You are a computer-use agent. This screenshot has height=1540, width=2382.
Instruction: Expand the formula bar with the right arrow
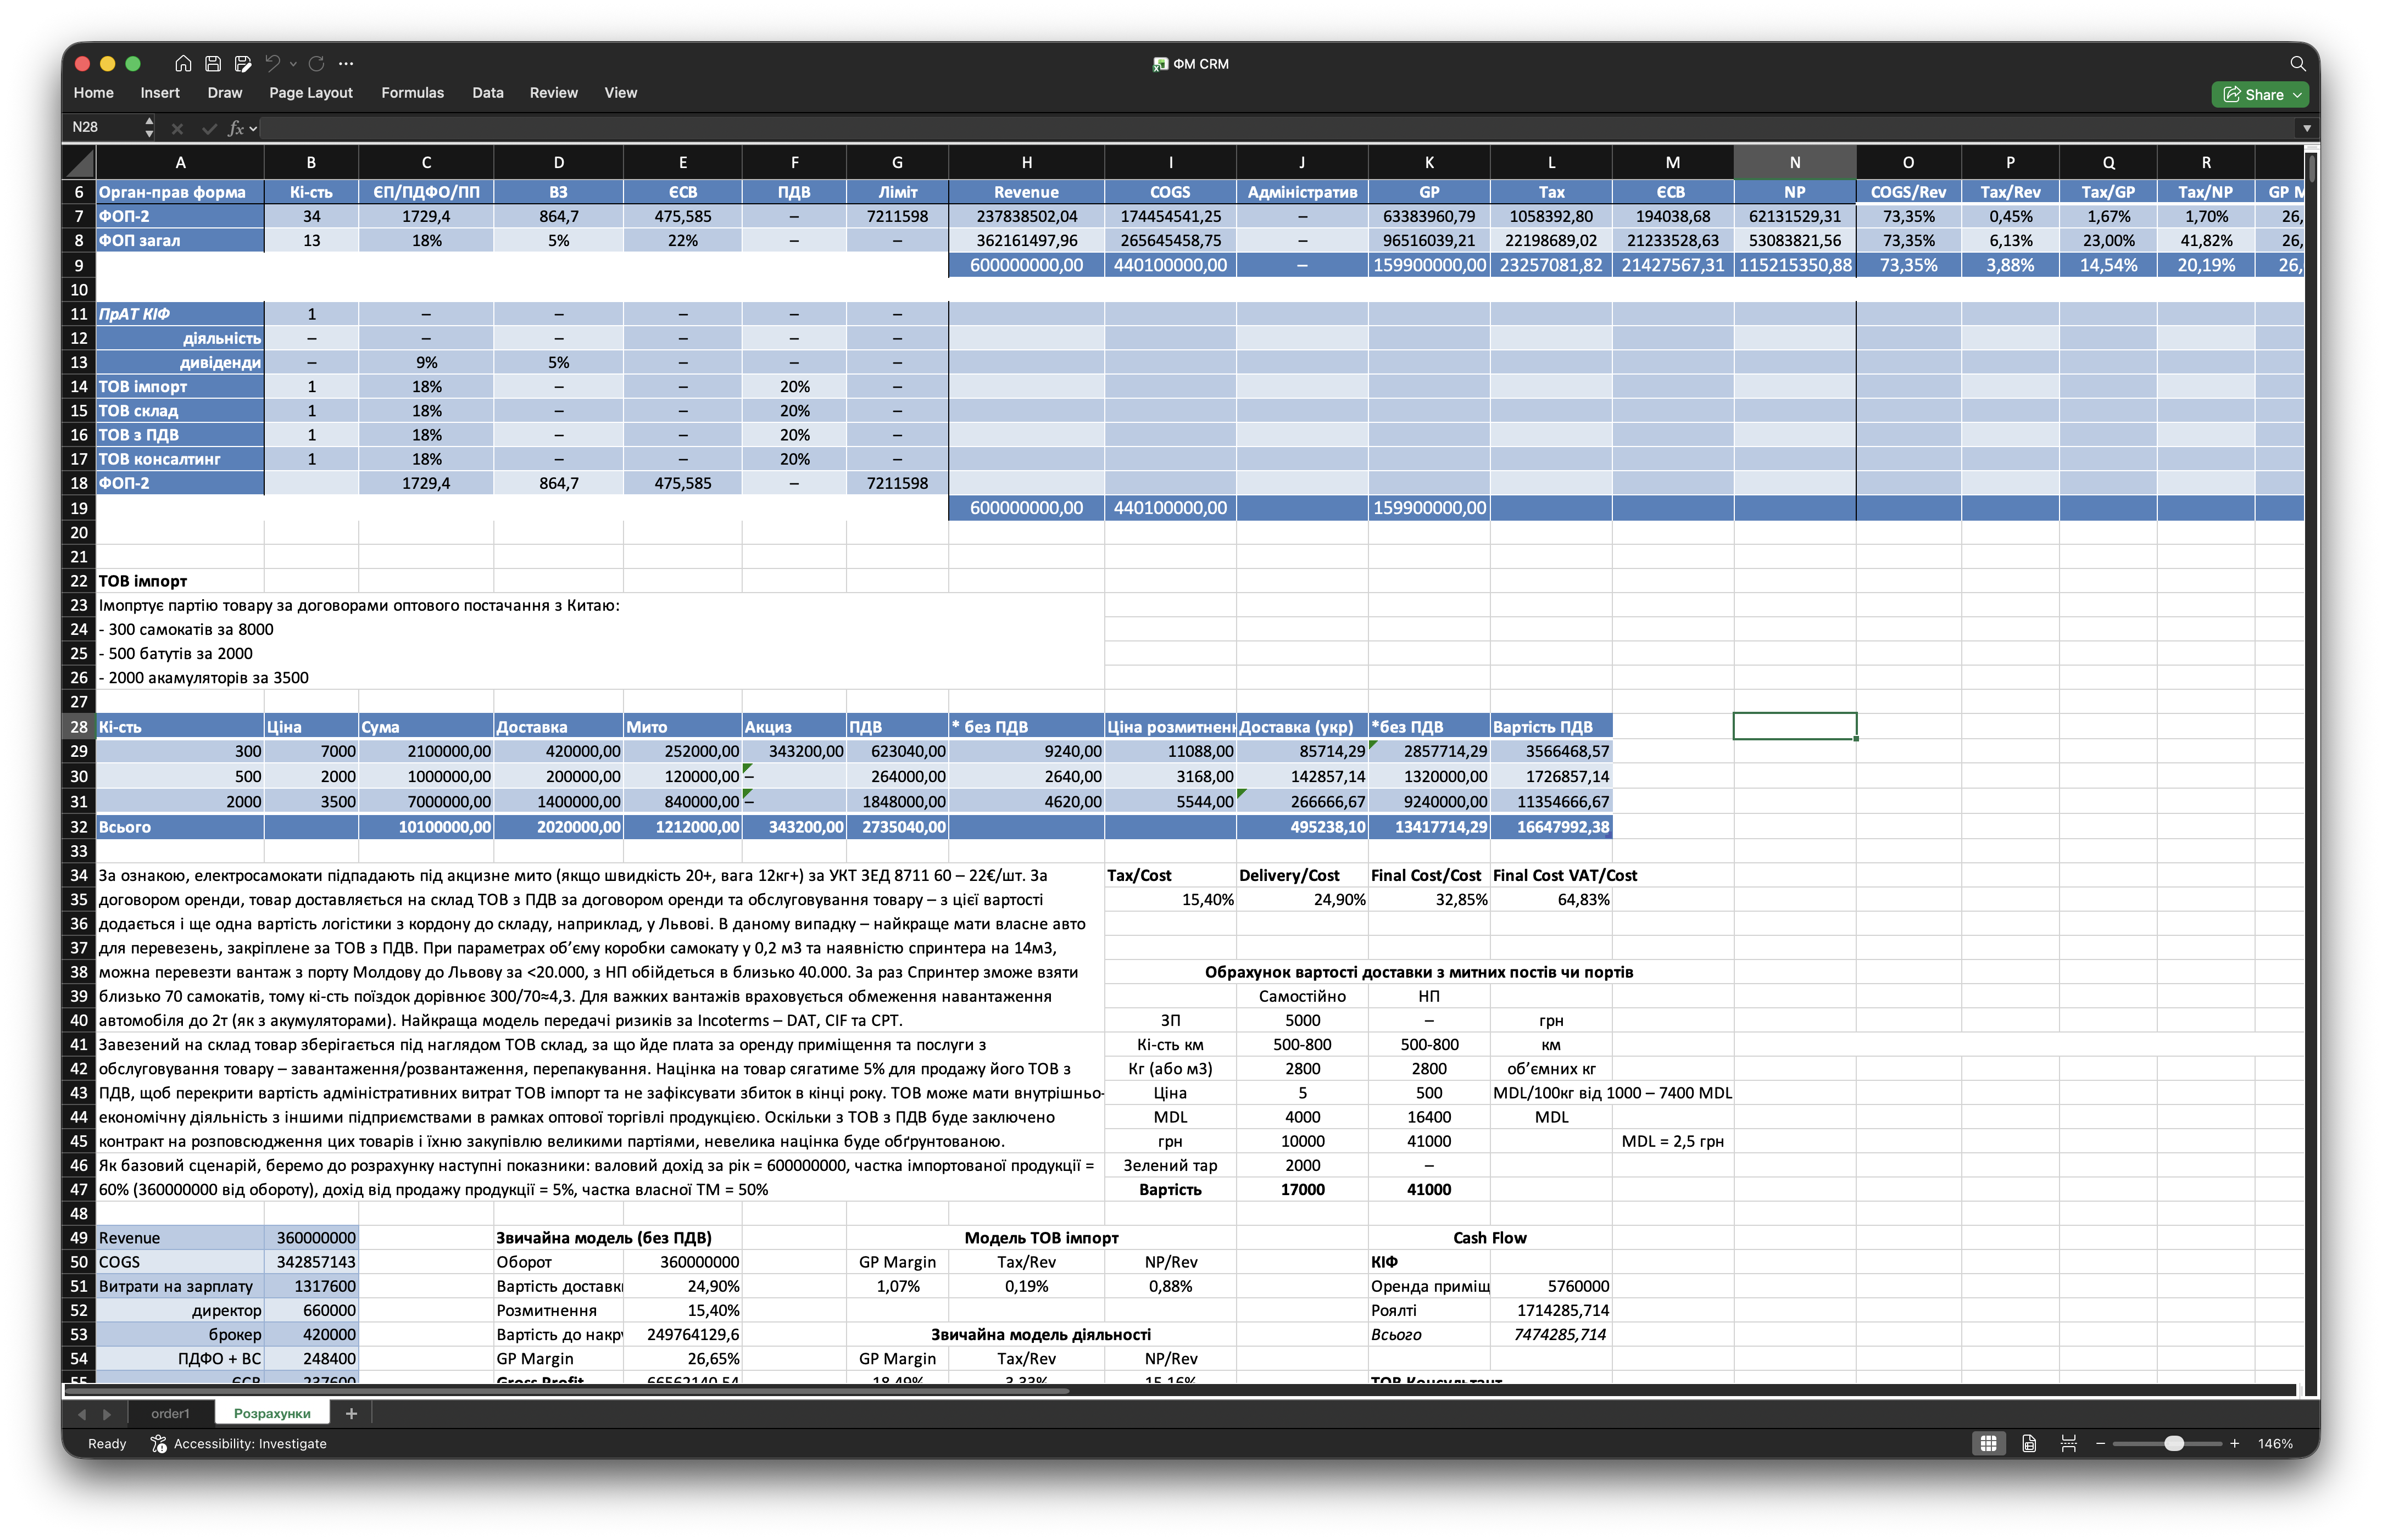point(2306,128)
